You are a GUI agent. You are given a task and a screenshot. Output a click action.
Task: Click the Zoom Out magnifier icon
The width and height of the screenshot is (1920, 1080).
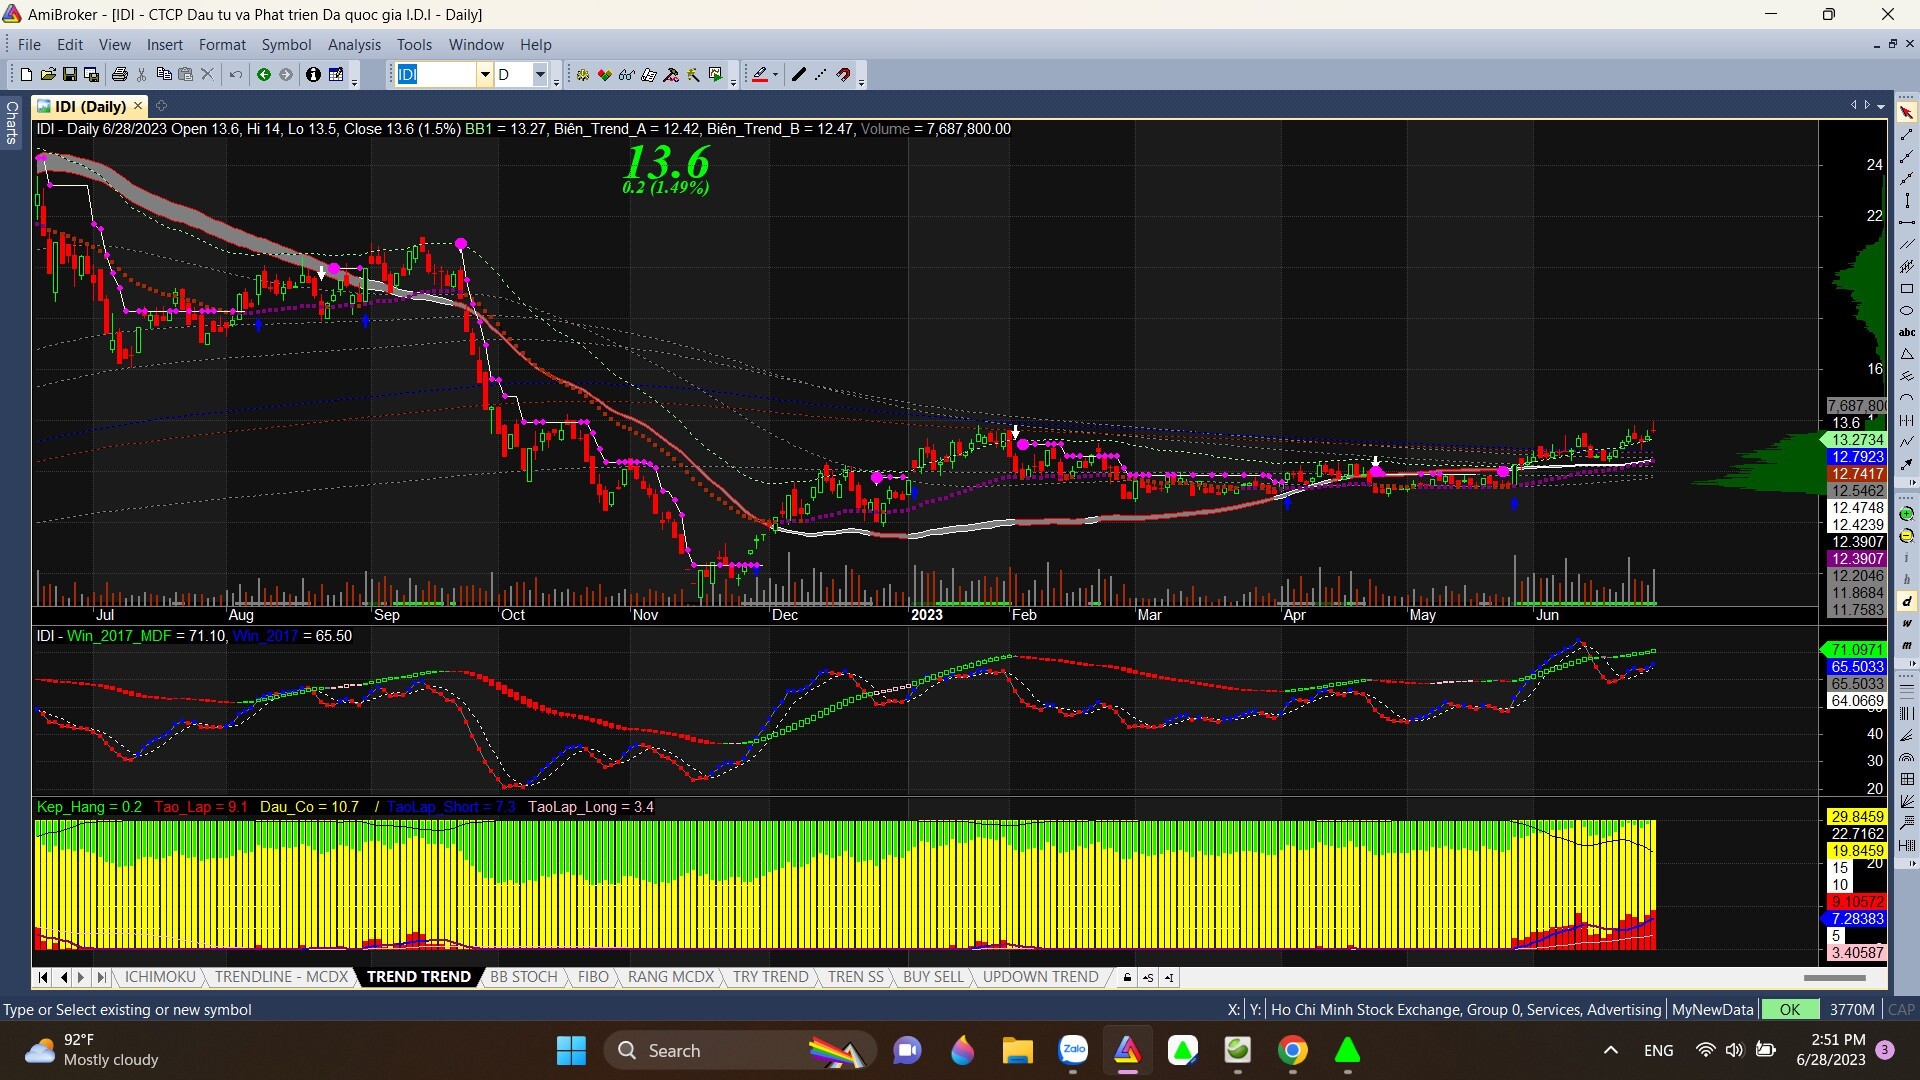[x=1907, y=535]
